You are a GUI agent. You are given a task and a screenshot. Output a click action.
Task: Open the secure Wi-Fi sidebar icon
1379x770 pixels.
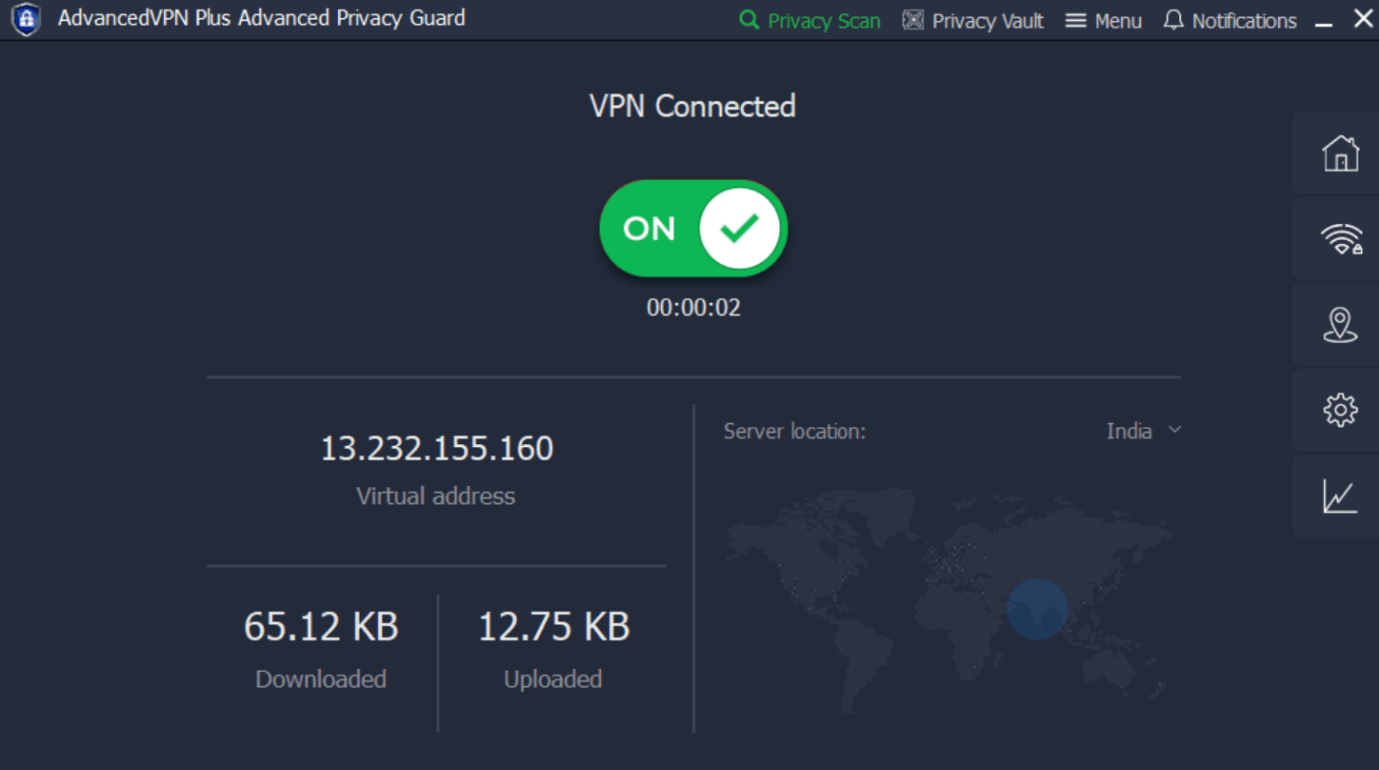(1340, 240)
